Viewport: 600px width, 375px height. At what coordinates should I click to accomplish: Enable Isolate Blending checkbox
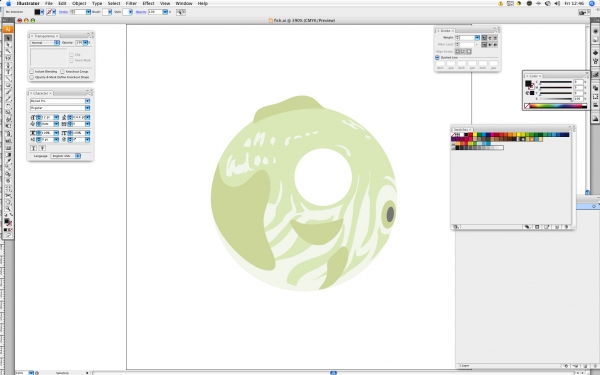[x=32, y=72]
